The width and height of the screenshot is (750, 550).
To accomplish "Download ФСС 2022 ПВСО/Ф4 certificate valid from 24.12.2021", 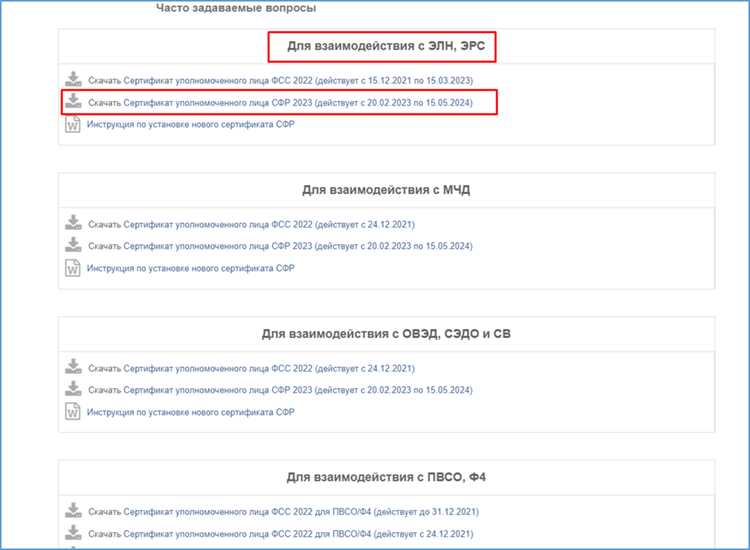I will point(281,534).
